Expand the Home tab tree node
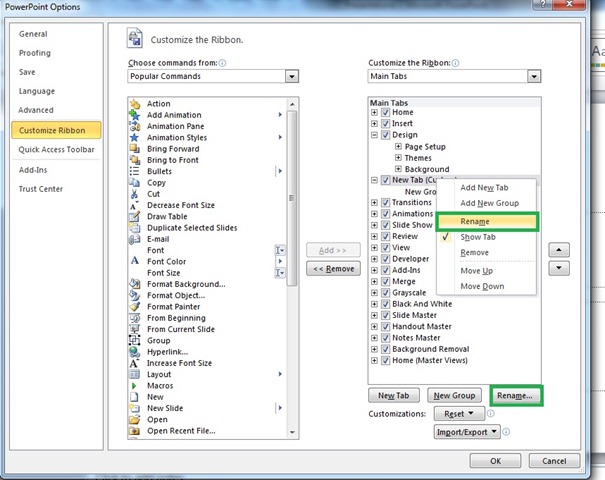The width and height of the screenshot is (605, 480). pos(374,112)
